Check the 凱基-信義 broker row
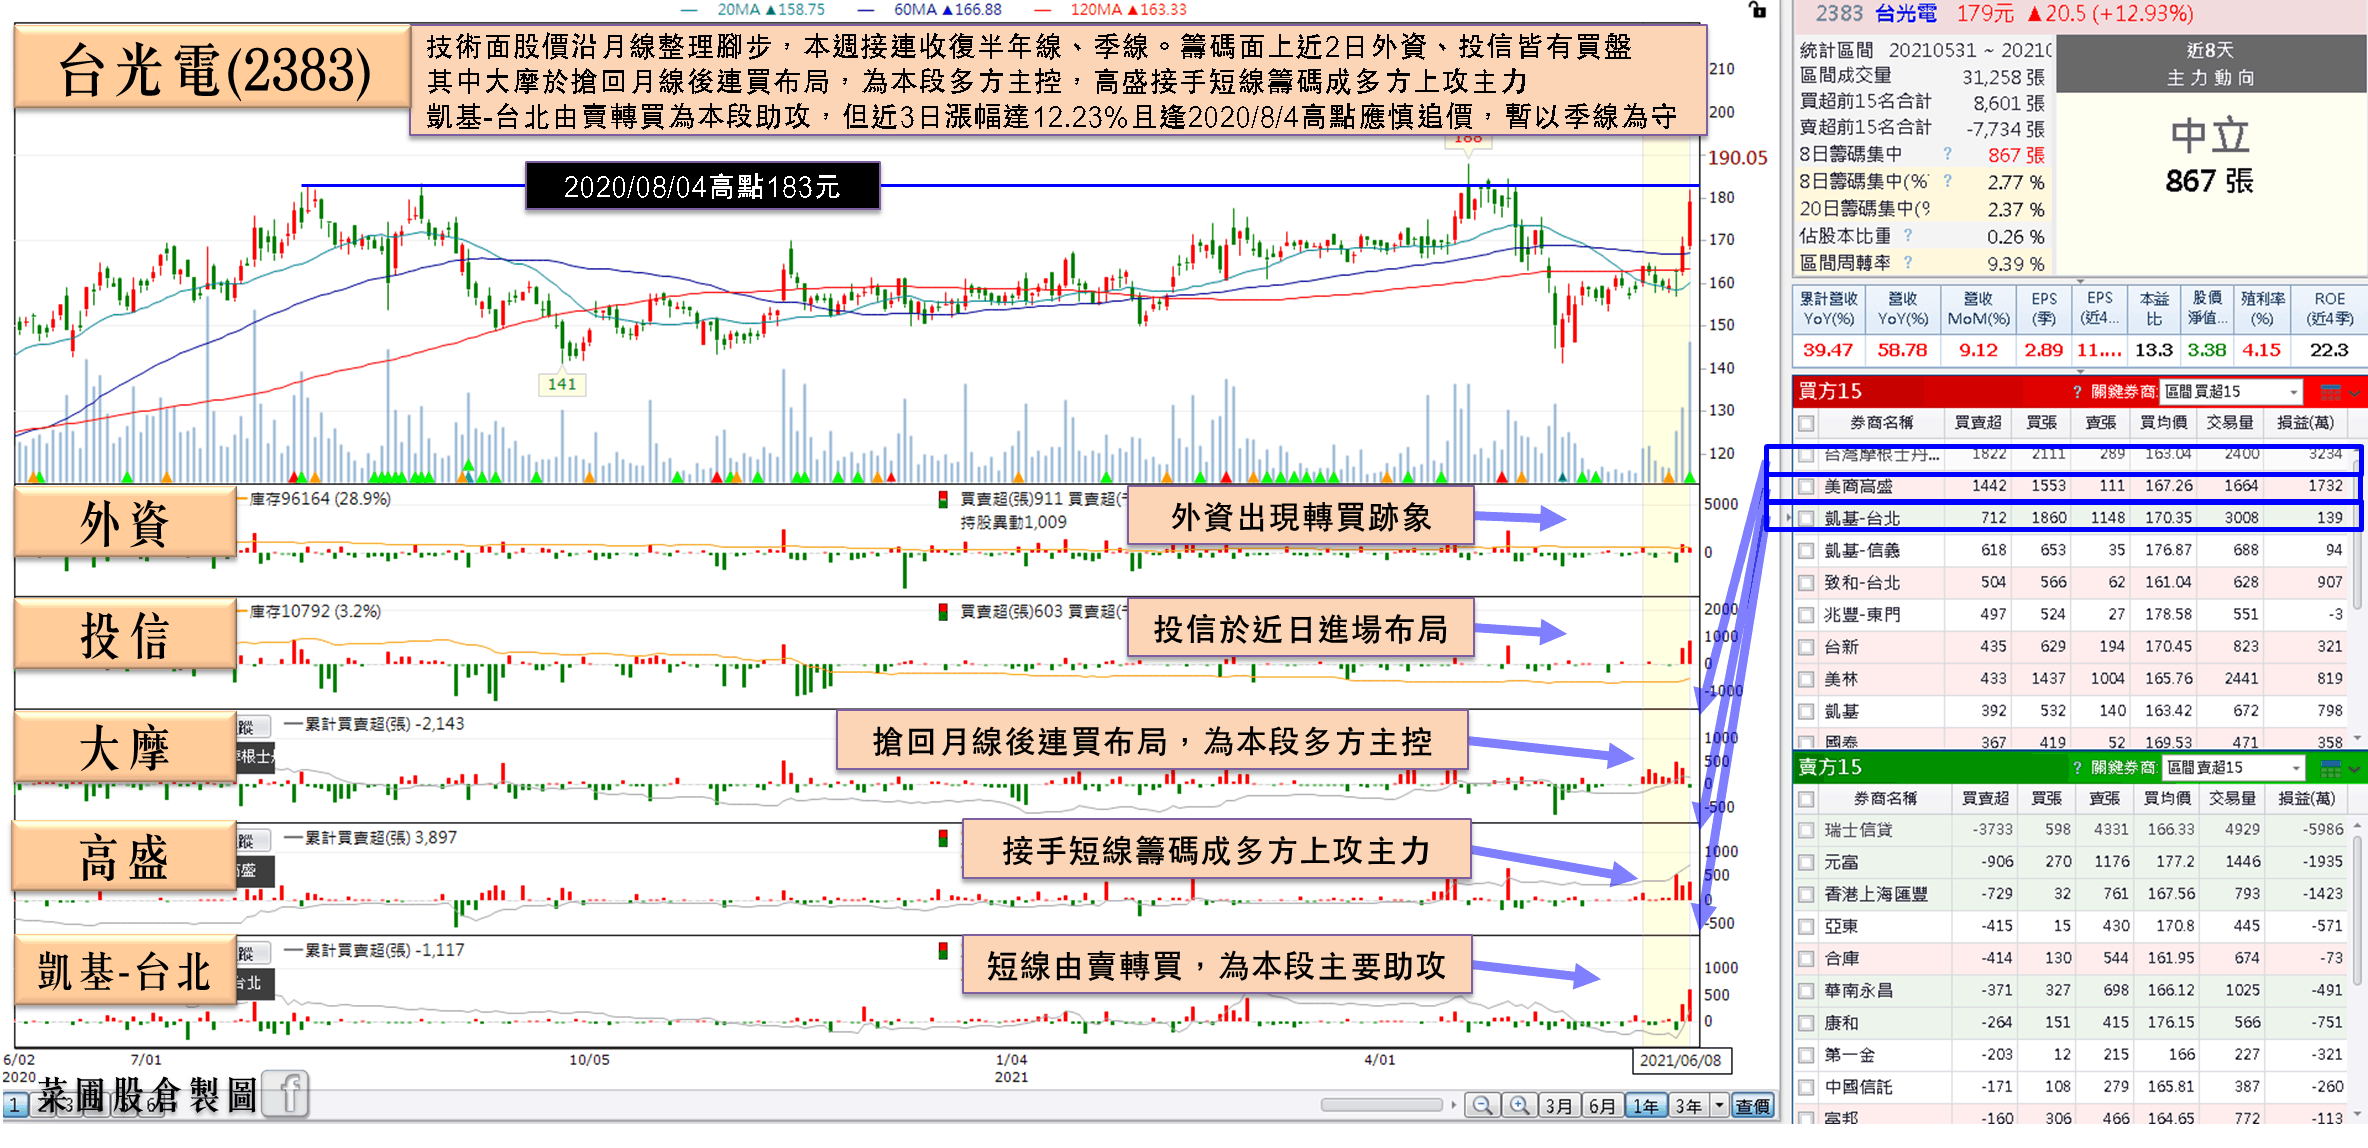 pos(1806,551)
